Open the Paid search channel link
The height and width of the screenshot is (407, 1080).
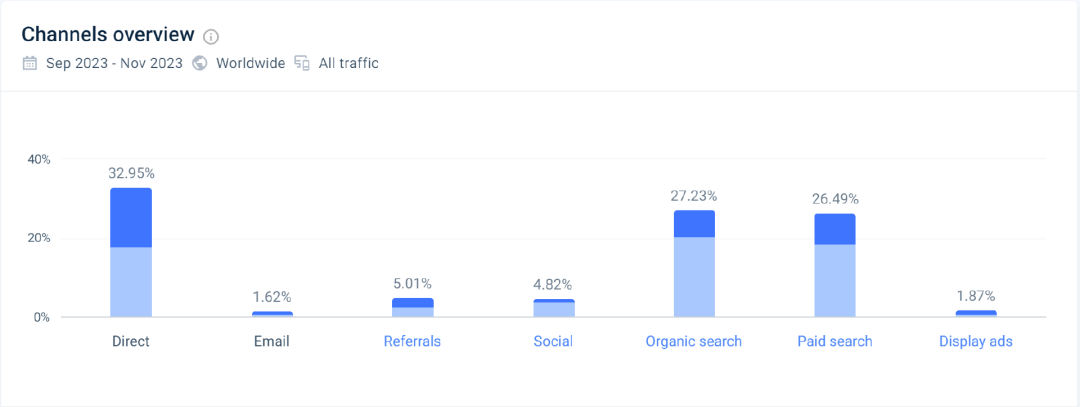tap(835, 341)
